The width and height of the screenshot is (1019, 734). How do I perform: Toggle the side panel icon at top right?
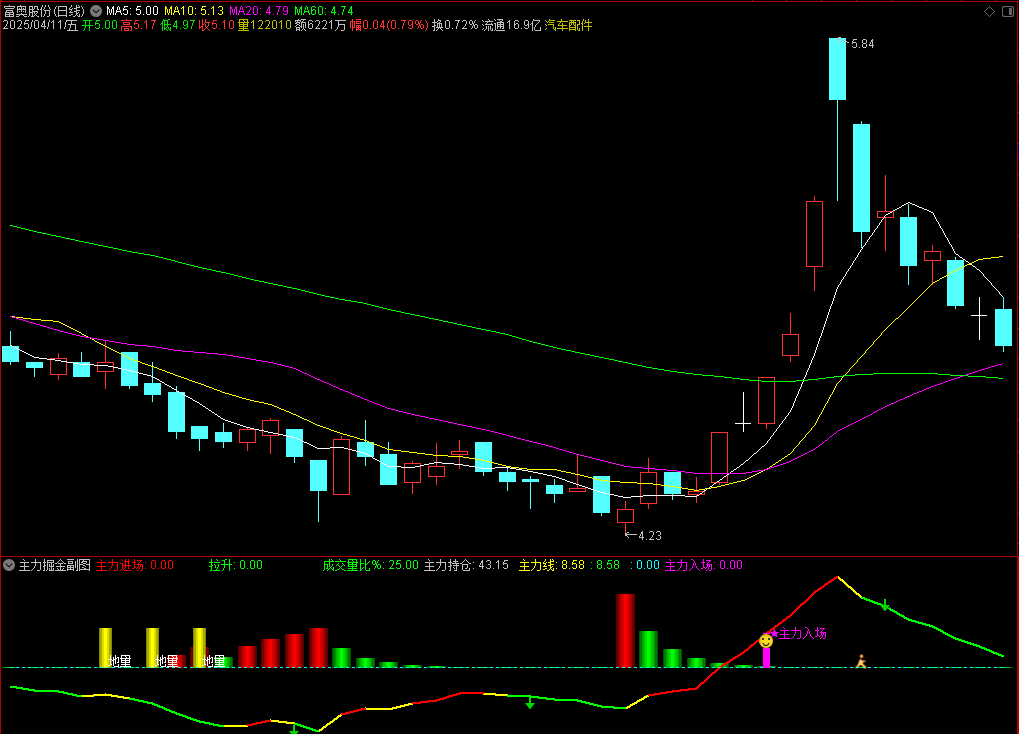(1008, 11)
